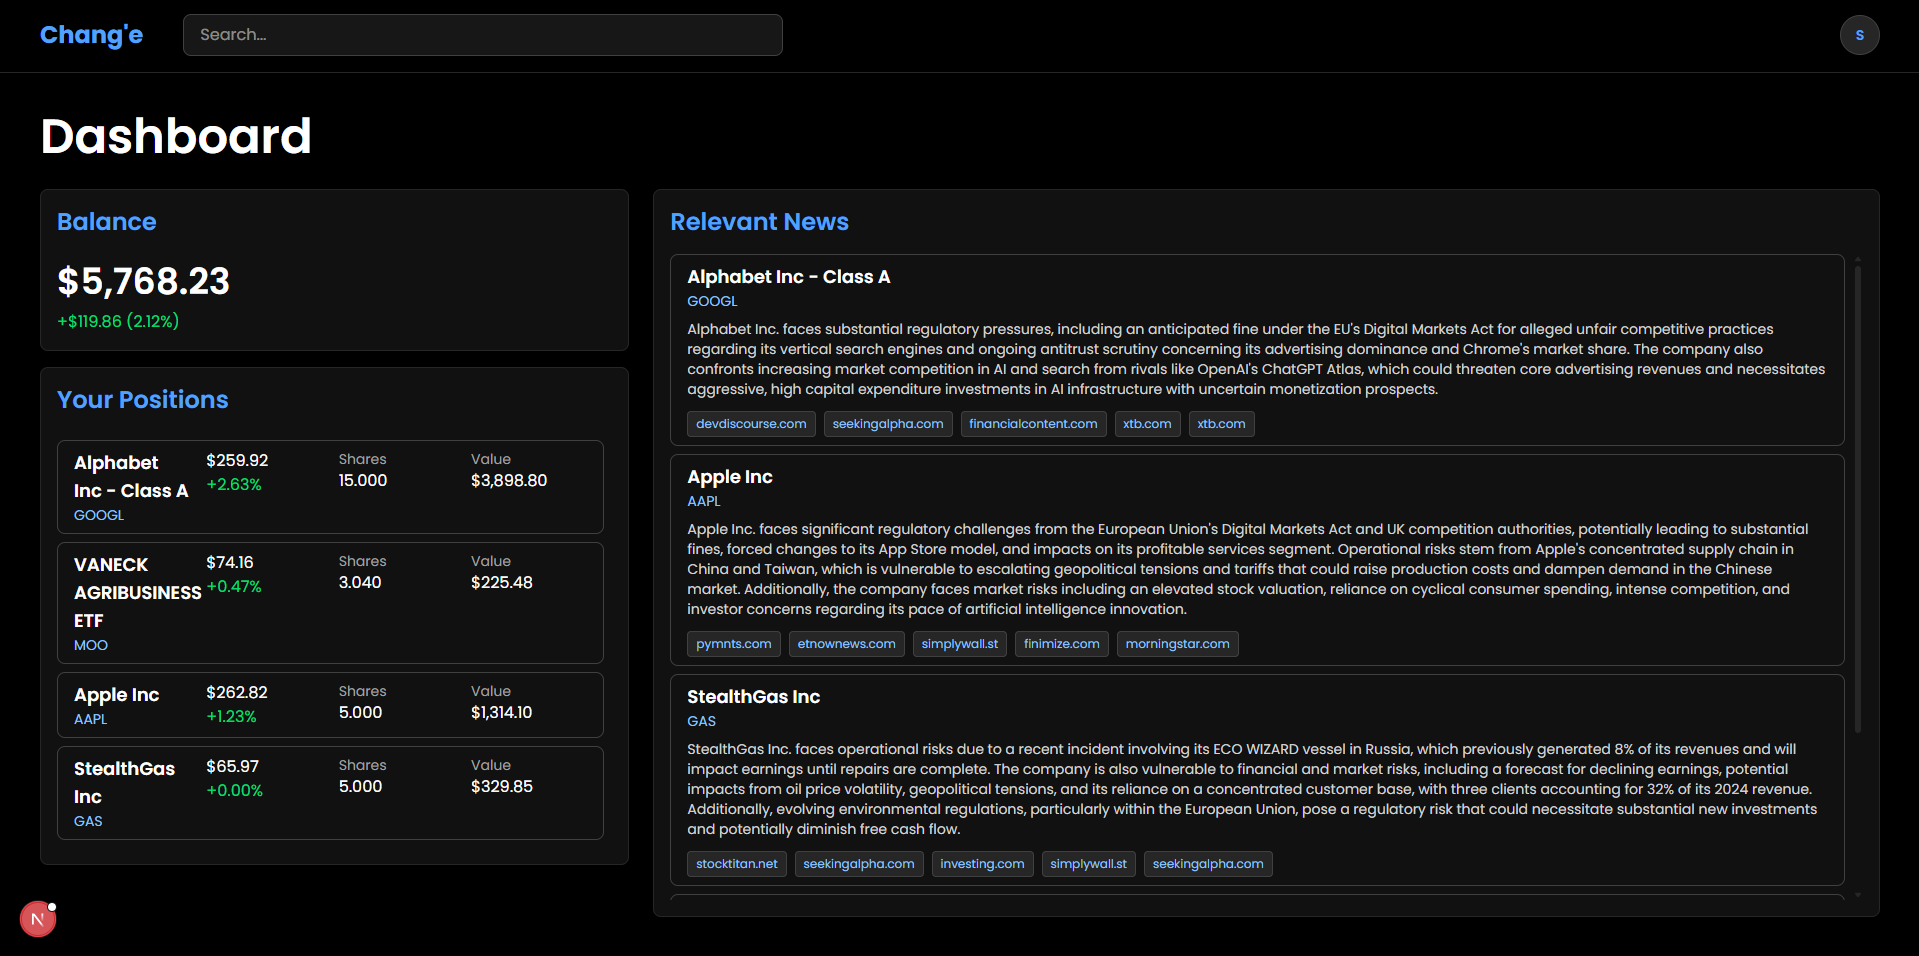Click the GOOGL ticker in the news card
The height and width of the screenshot is (956, 1919).
(x=712, y=301)
